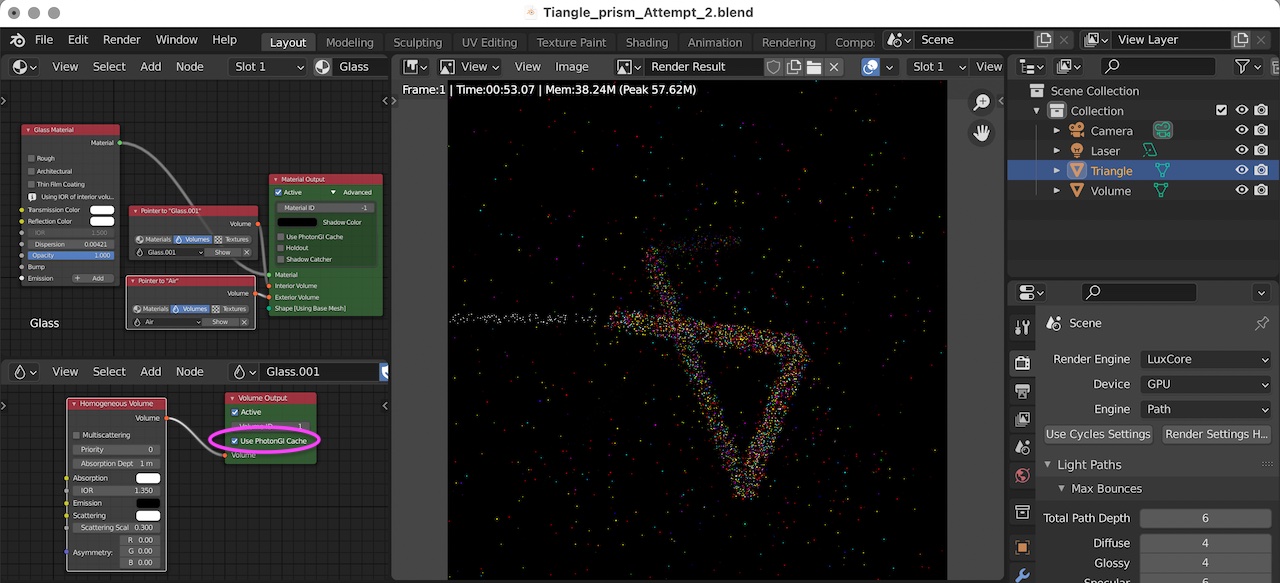Image resolution: width=1280 pixels, height=583 pixels.
Task: Toggle Use PhotonGI Cache in Volume Output
Action: coord(235,441)
